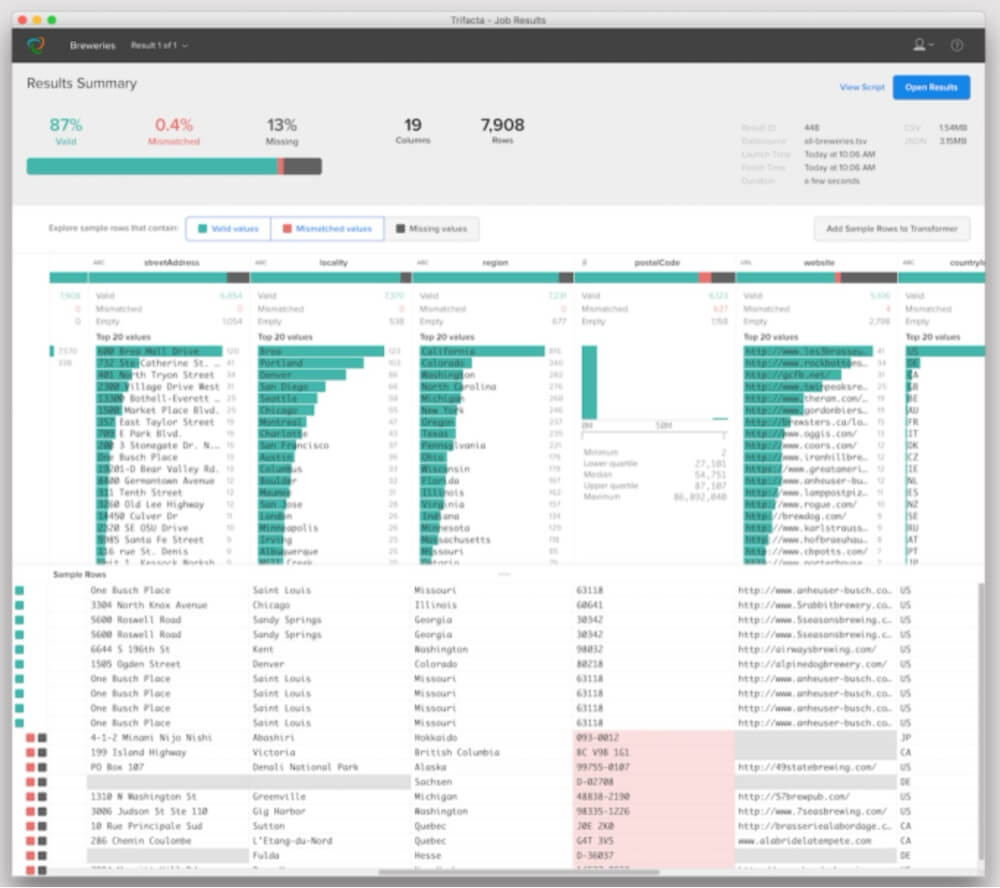Open the user account menu
The image size is (1000, 888).
(922, 45)
